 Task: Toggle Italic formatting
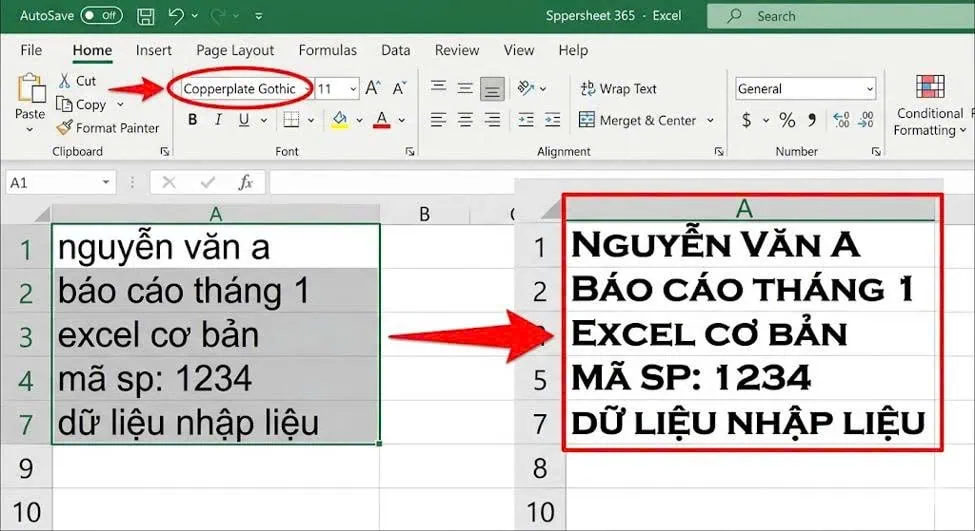tap(218, 119)
